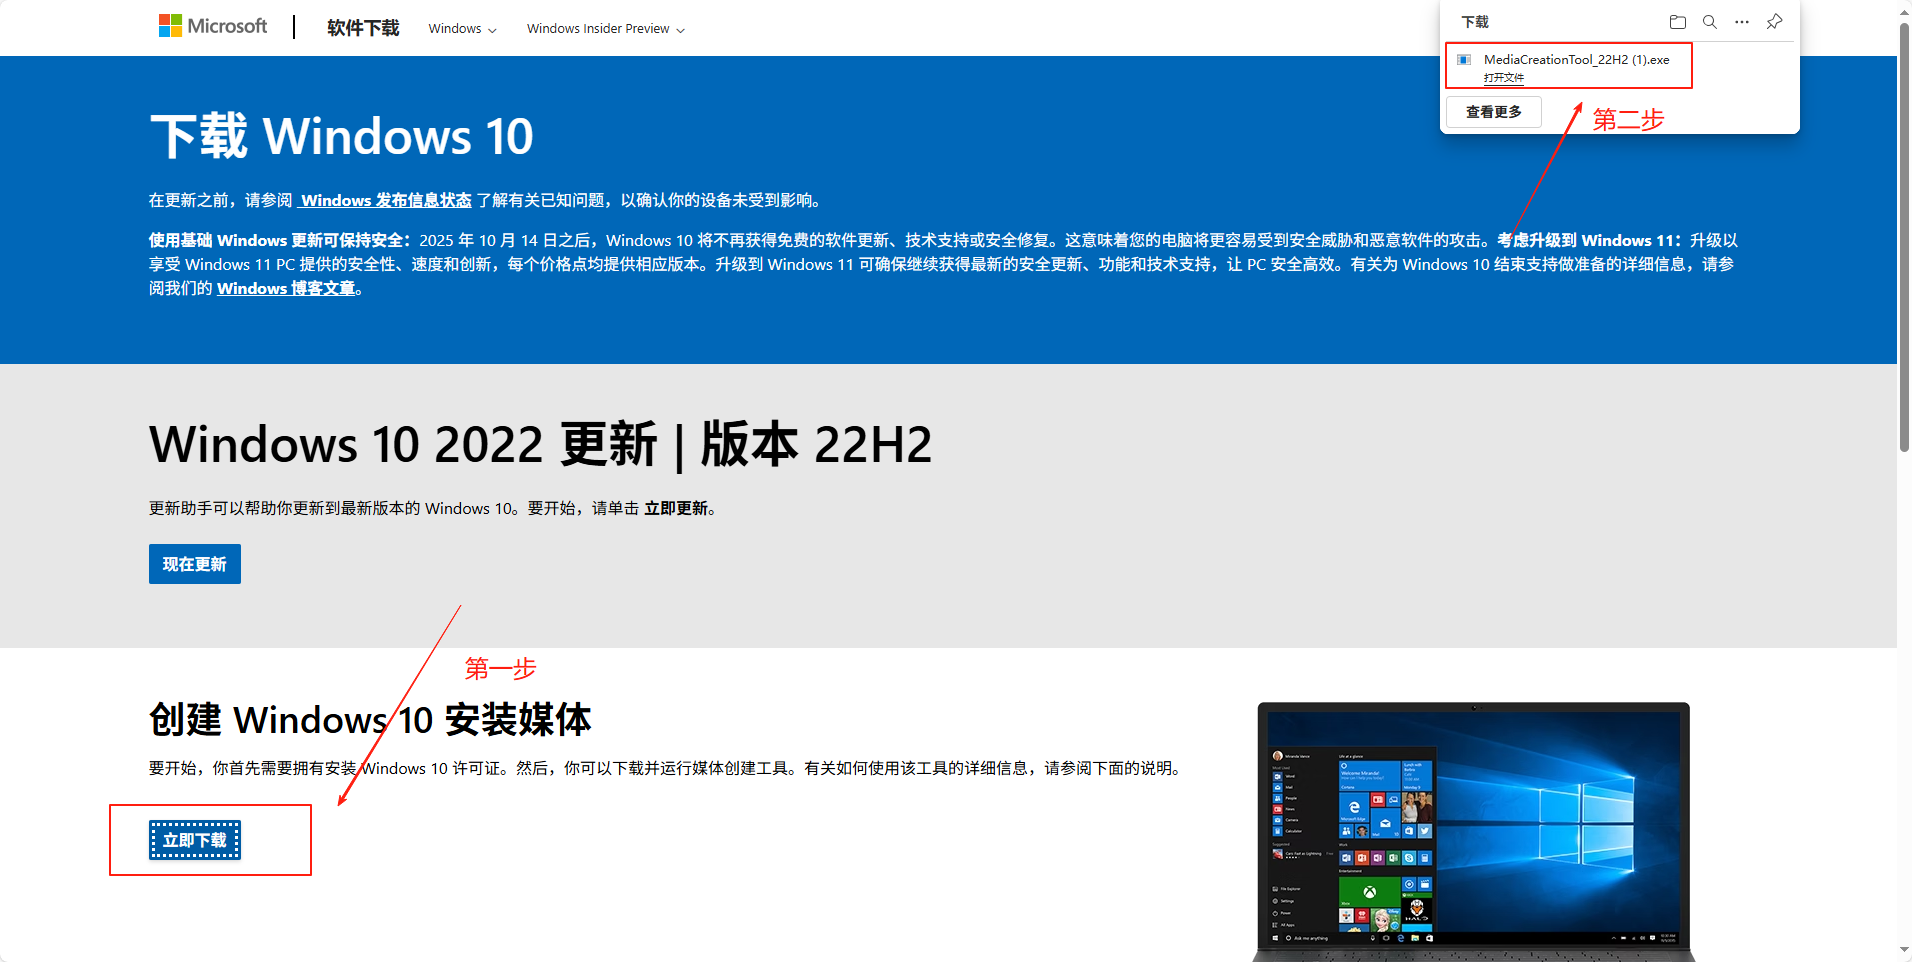Open the Windows 发布信息状态 link
Screen dimensions: 1912x962
385,200
